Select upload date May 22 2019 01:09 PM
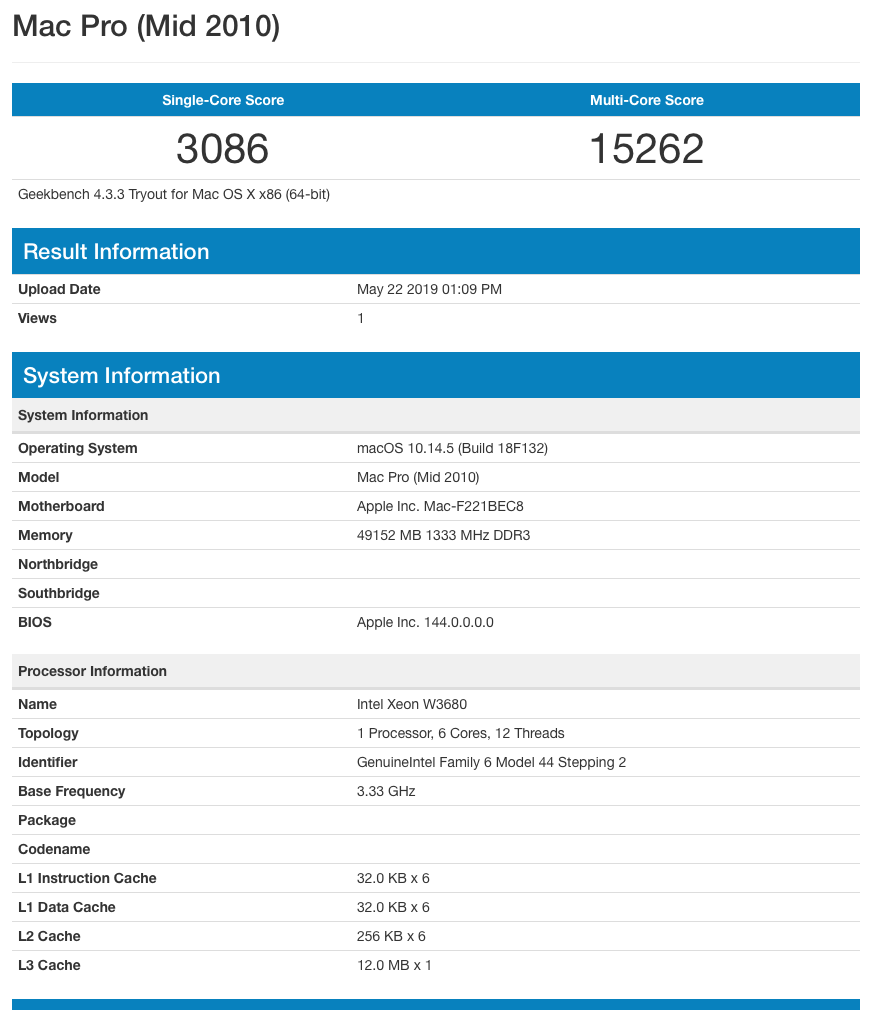870x1010 pixels. tap(430, 289)
